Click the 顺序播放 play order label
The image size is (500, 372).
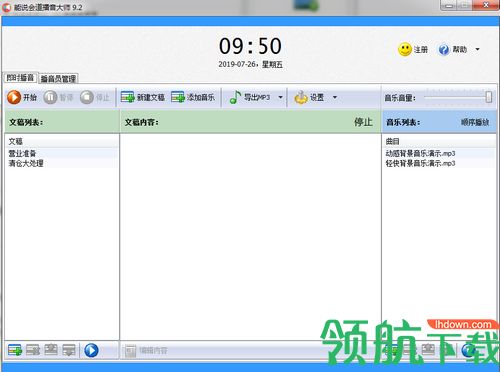pyautogui.click(x=475, y=122)
